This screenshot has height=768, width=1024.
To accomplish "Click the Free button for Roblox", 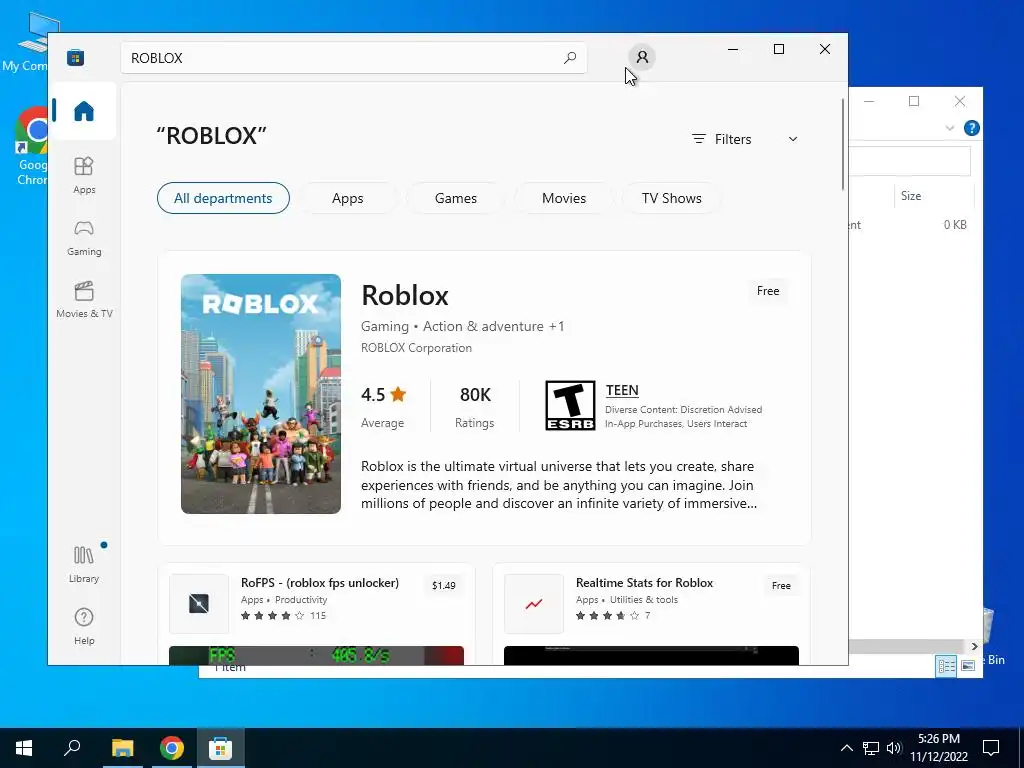I will click(x=767, y=291).
